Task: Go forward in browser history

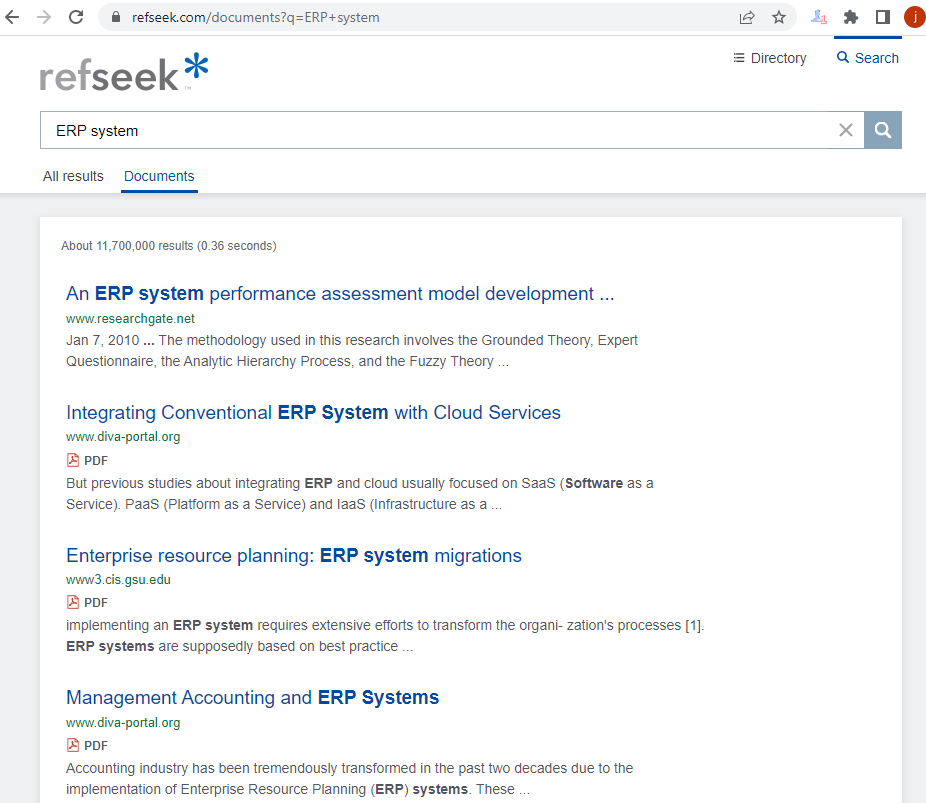Action: click(44, 17)
